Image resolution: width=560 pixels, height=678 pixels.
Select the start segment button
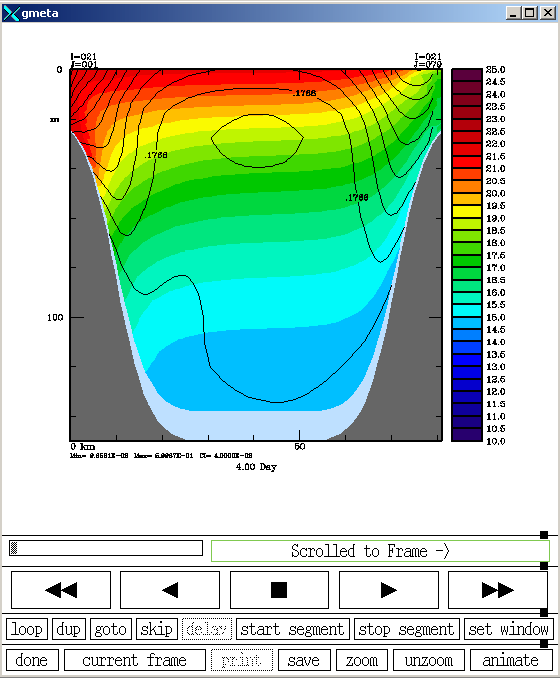click(x=293, y=629)
